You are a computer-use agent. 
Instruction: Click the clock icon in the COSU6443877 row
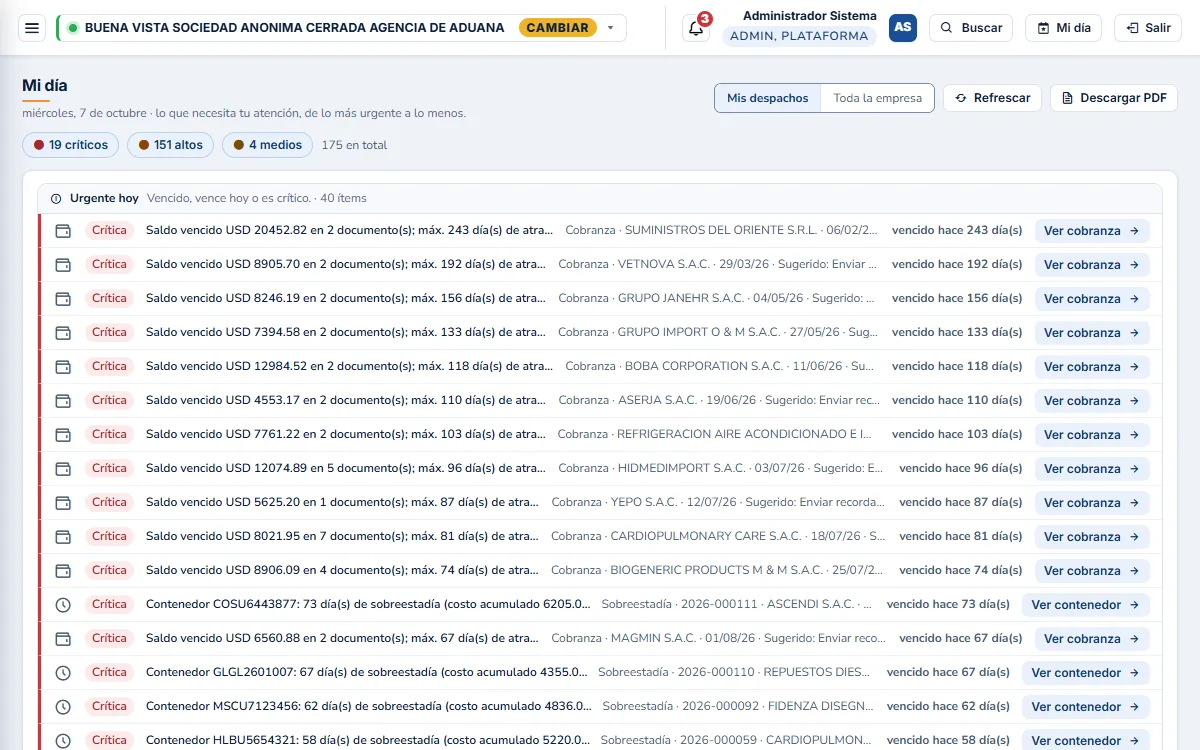(63, 605)
